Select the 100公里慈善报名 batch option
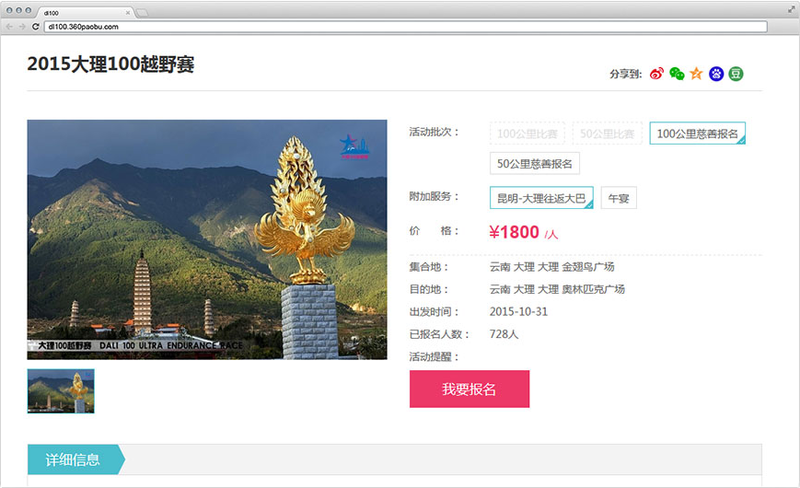This screenshot has height=488, width=800. click(x=697, y=134)
